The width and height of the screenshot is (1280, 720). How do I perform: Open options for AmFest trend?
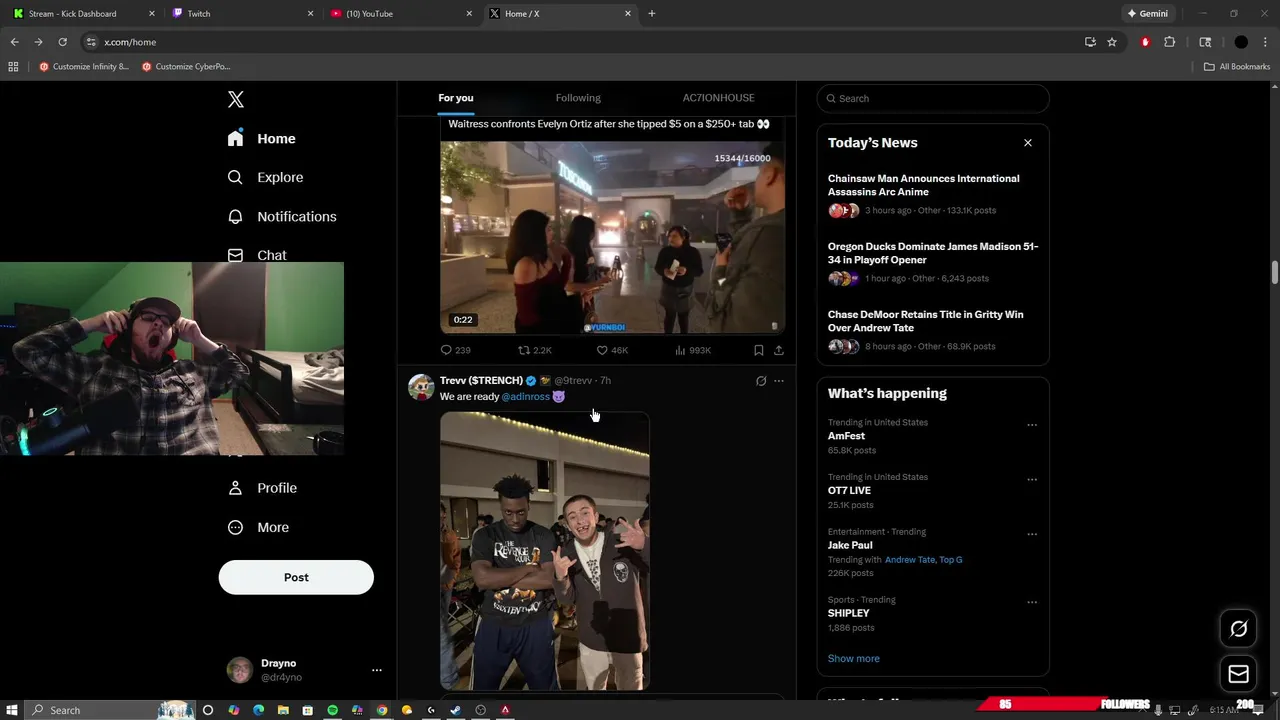click(x=1031, y=425)
